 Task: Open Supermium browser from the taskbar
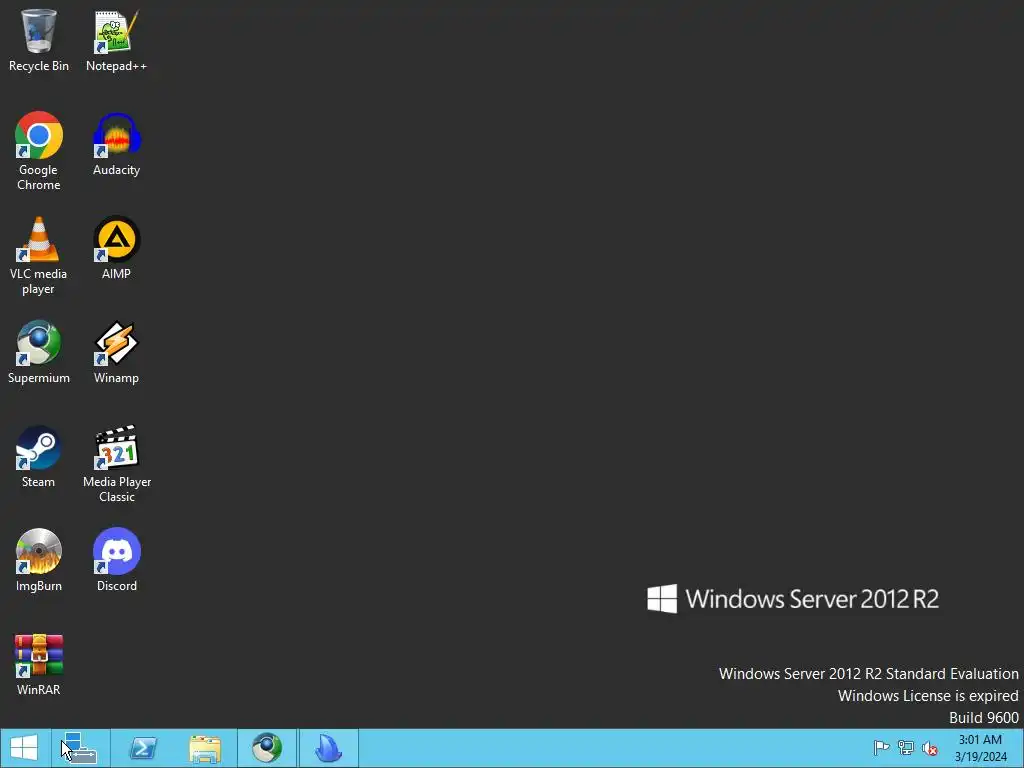coord(267,748)
